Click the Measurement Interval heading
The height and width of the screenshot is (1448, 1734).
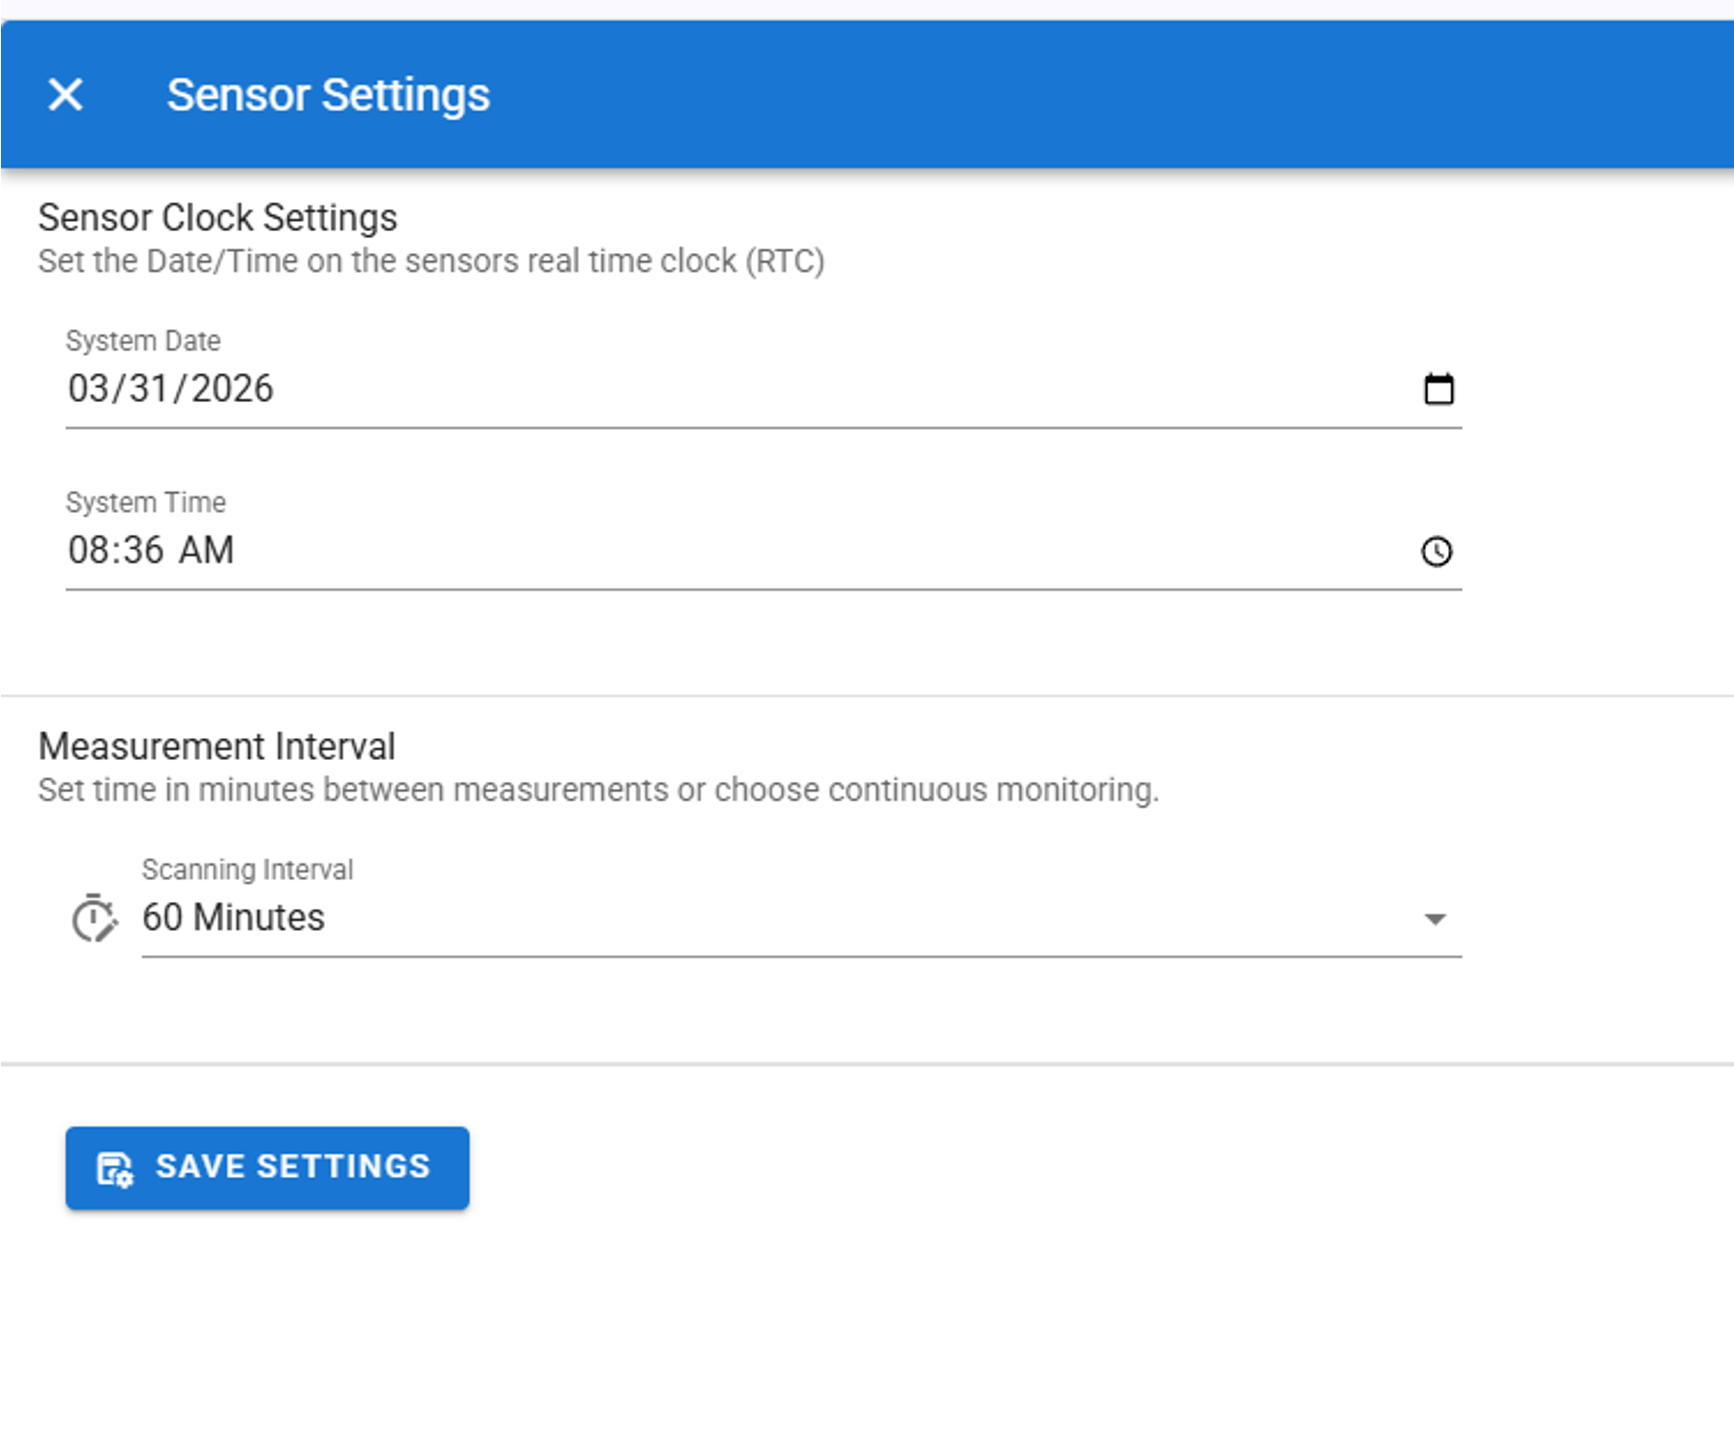point(216,747)
